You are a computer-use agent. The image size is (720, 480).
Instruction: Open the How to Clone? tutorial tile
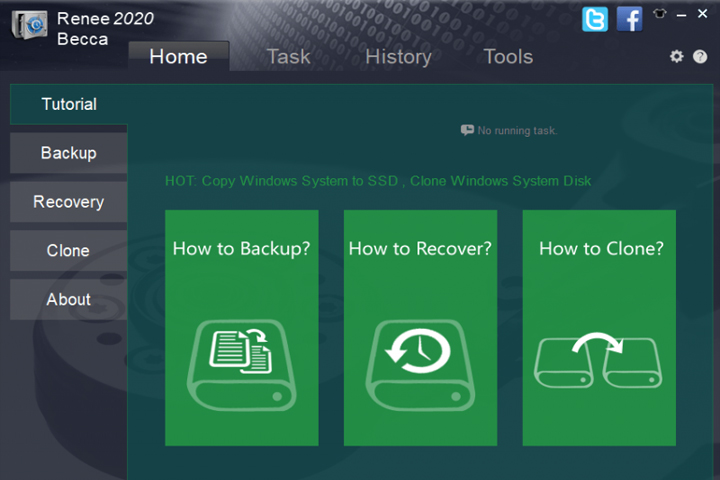pos(599,328)
